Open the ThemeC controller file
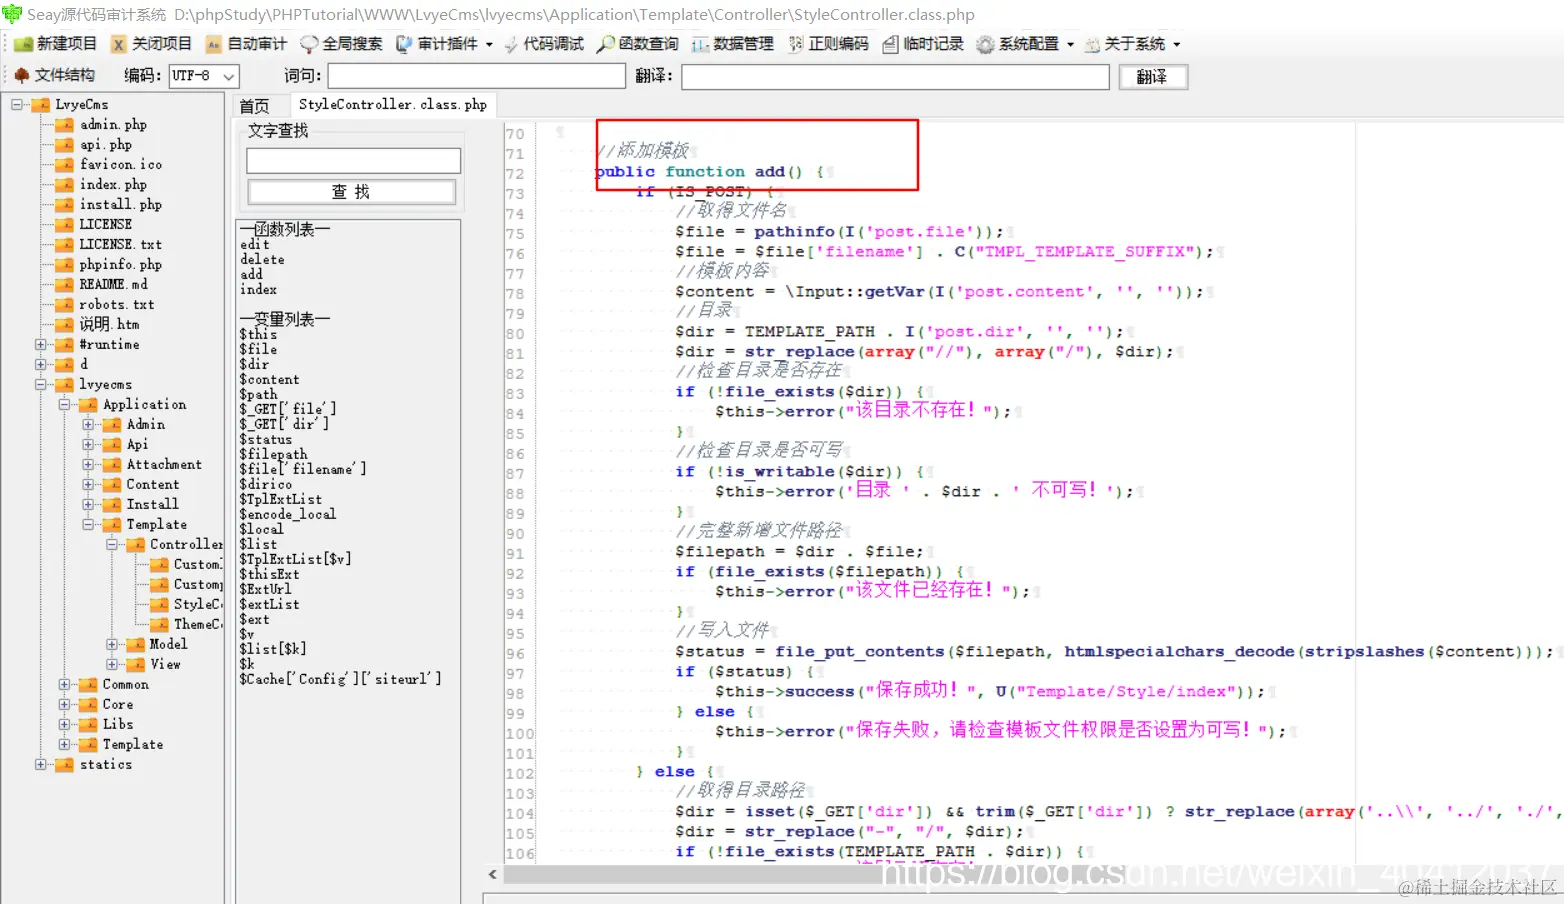The height and width of the screenshot is (904, 1564). tap(198, 625)
